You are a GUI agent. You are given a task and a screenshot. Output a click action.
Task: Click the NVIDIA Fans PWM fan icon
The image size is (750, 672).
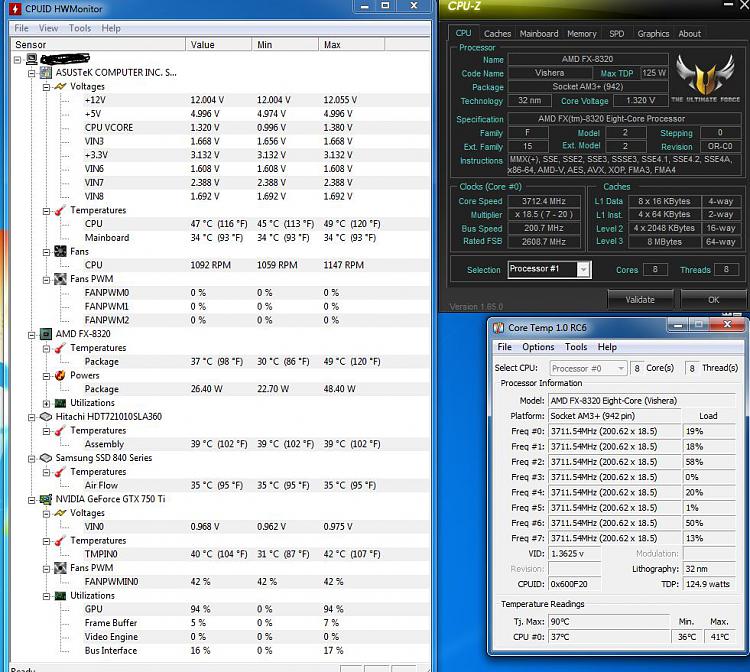coord(60,568)
